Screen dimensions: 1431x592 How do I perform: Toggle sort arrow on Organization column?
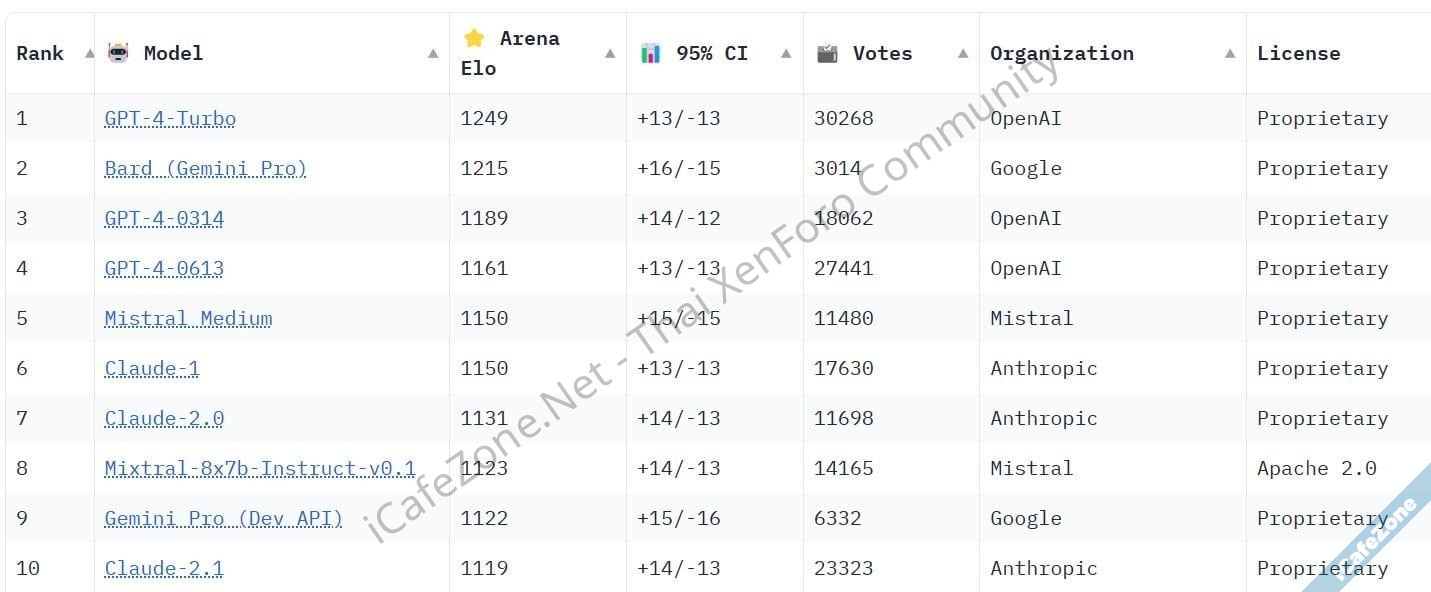(1230, 54)
